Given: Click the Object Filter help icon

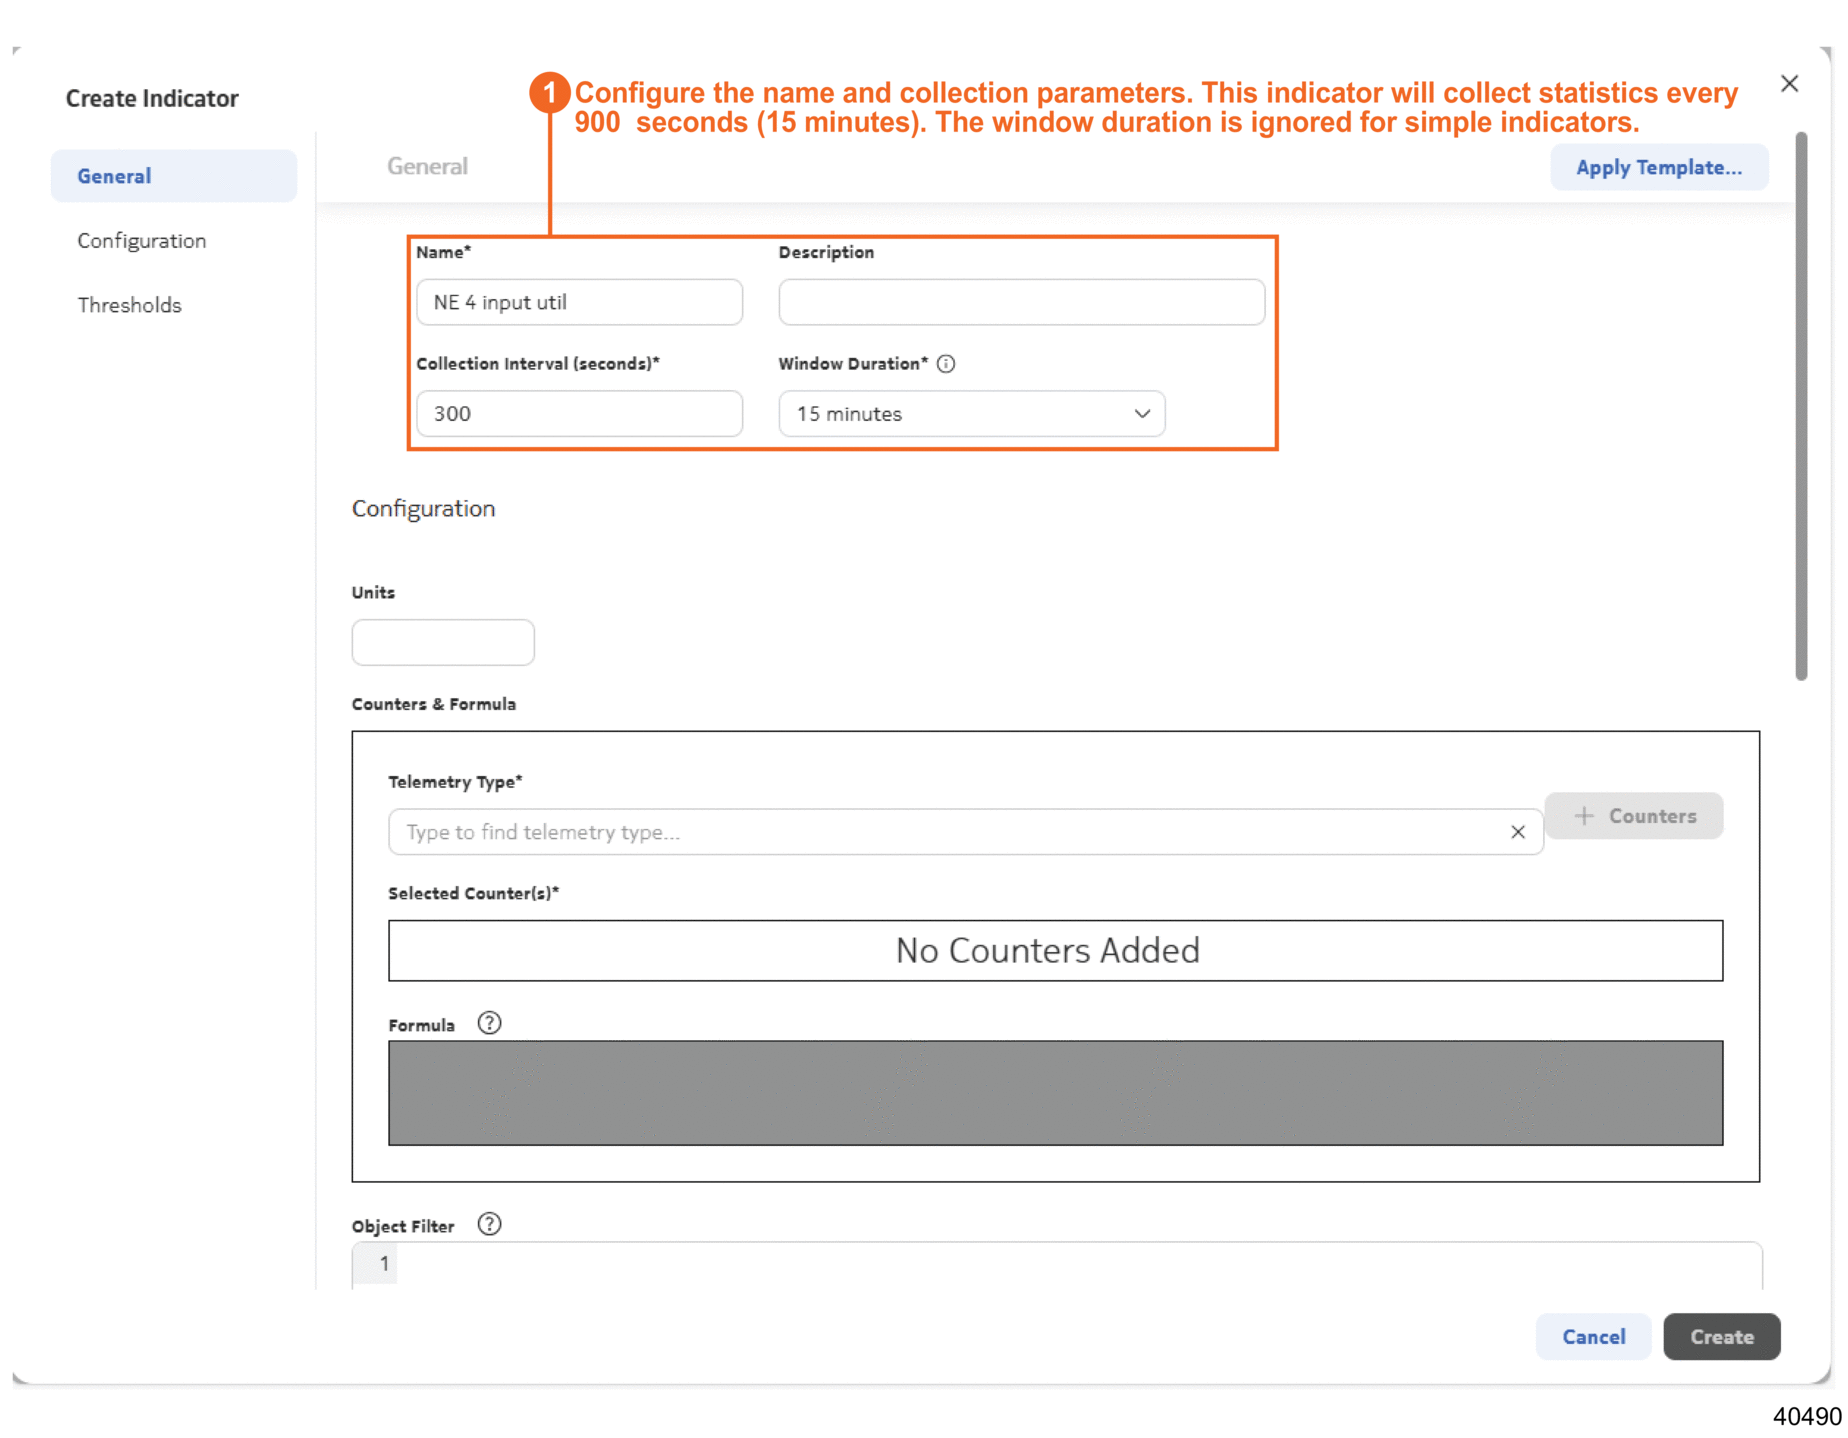Looking at the screenshot, I should (x=489, y=1224).
